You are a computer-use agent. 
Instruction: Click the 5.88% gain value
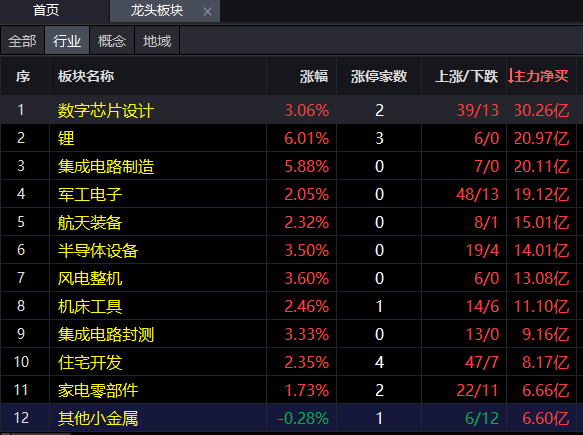[307, 166]
